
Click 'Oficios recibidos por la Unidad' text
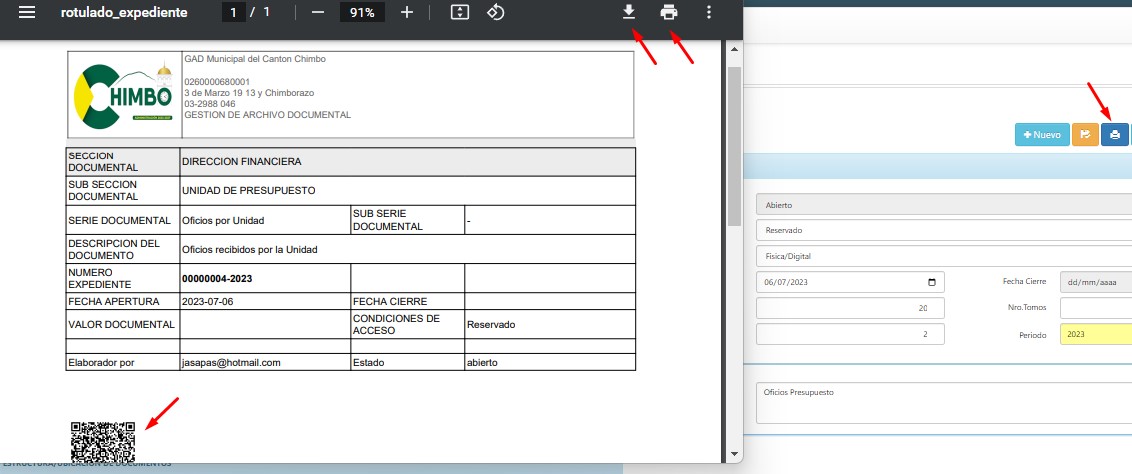[250, 250]
